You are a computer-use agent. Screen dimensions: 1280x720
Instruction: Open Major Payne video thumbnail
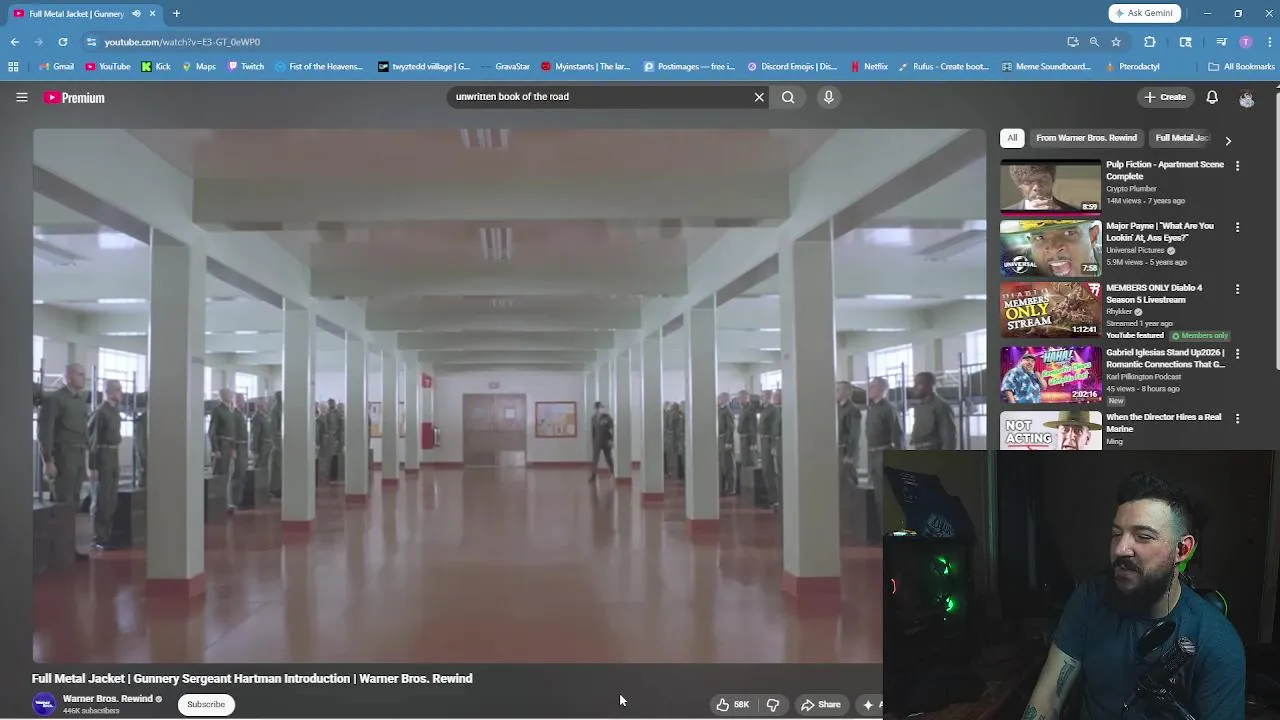tap(1050, 248)
